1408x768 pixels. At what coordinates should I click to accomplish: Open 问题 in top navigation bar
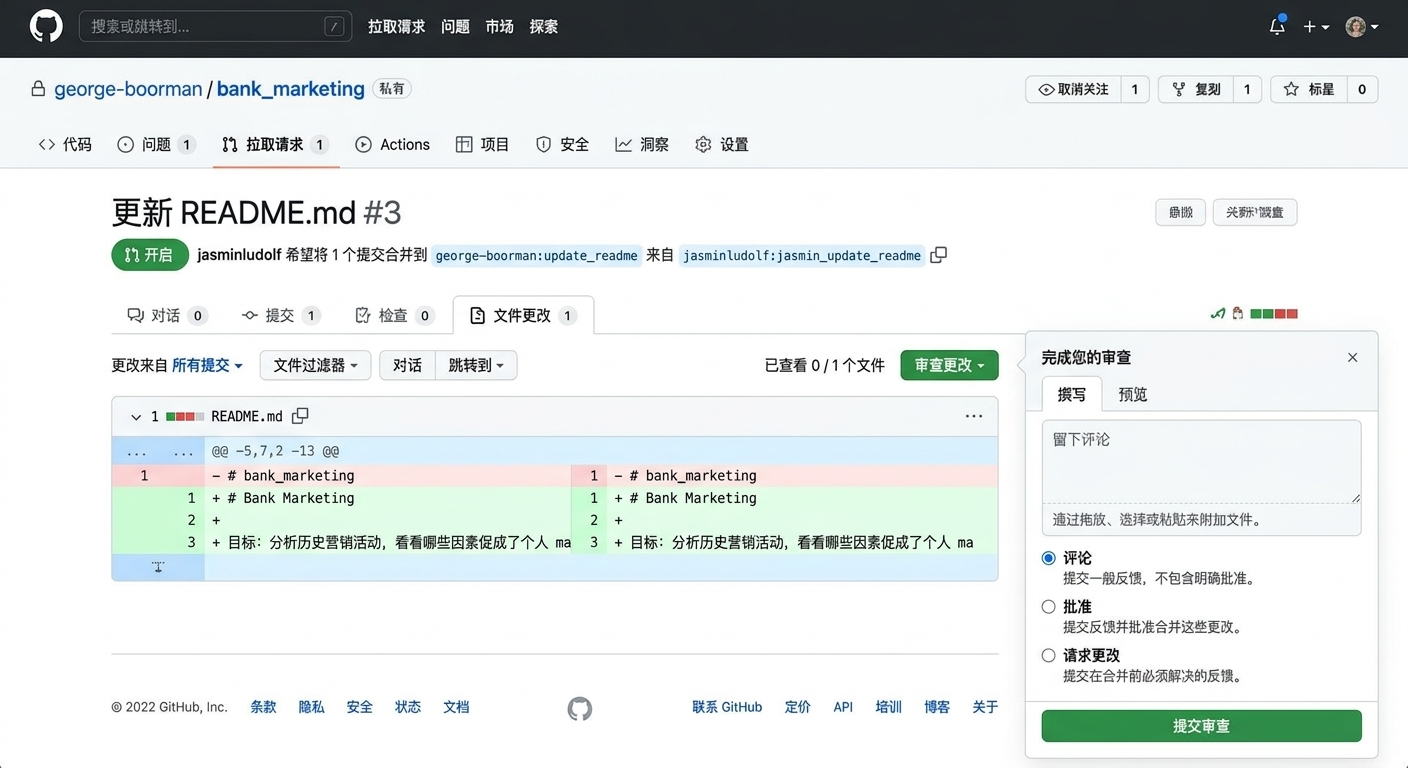pos(455,27)
